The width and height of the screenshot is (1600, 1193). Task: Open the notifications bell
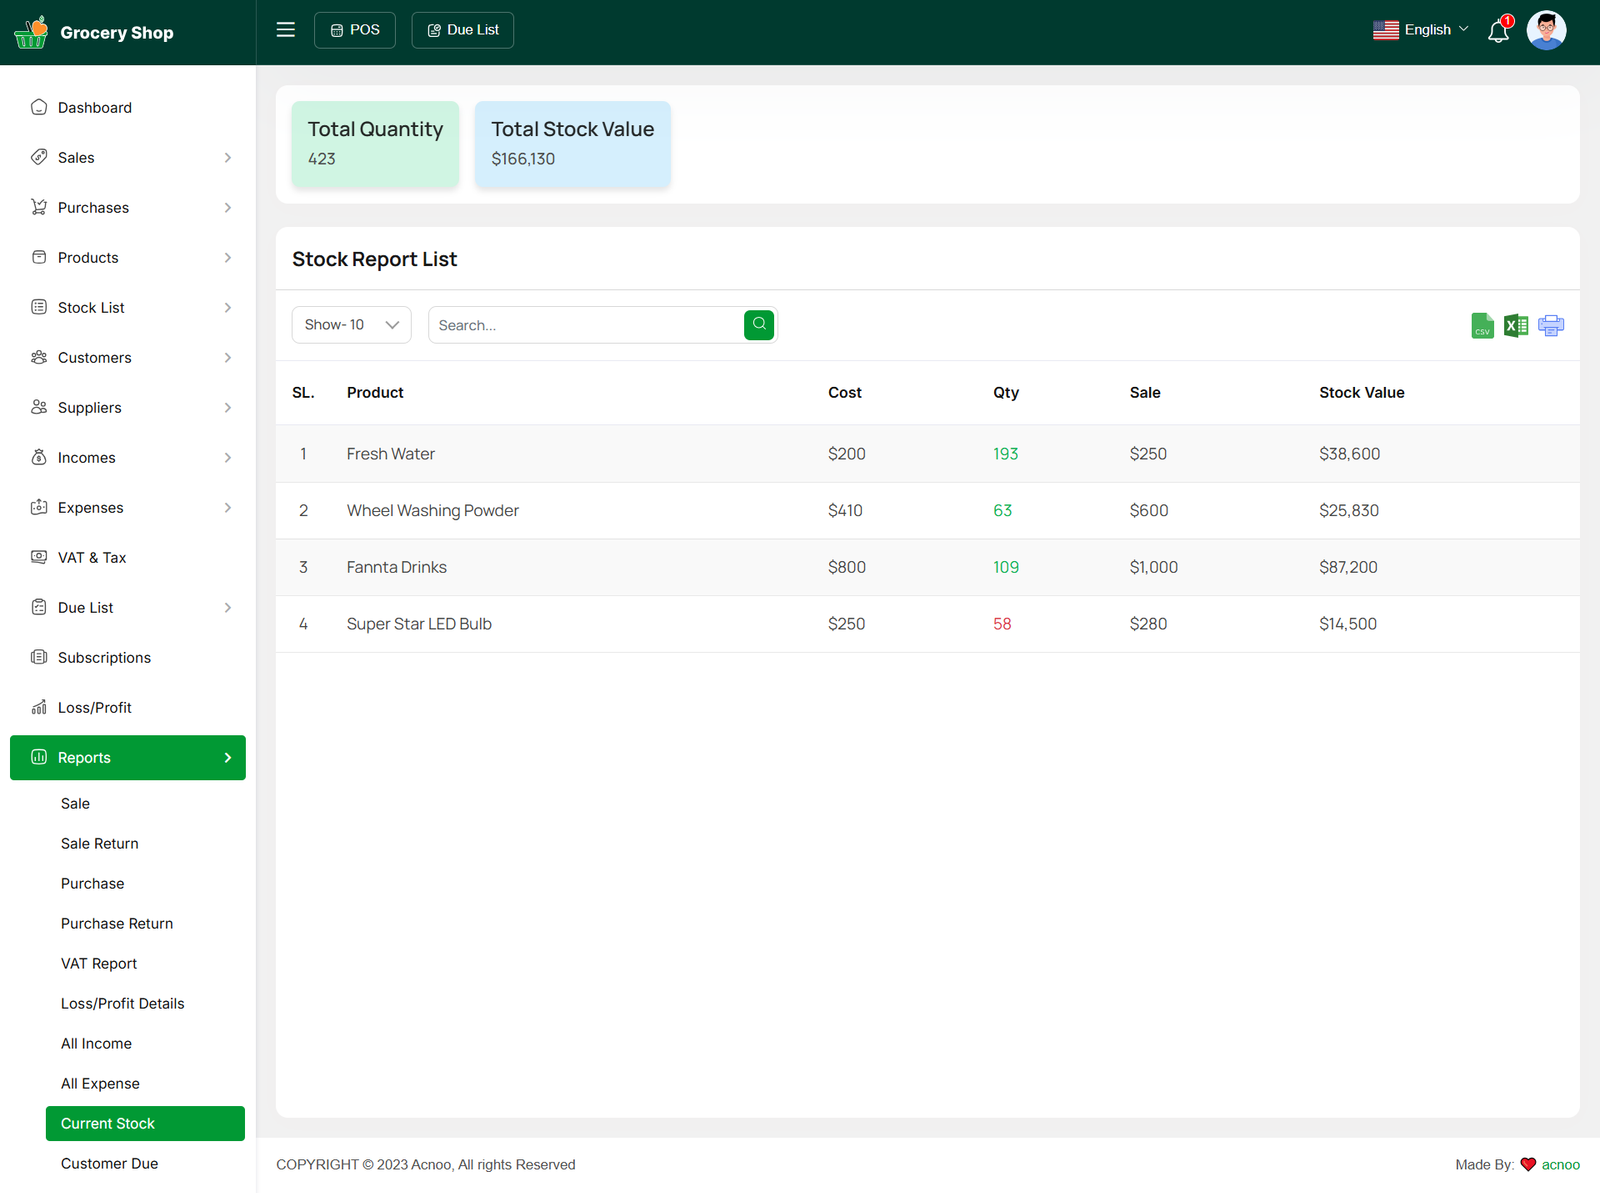click(1498, 31)
